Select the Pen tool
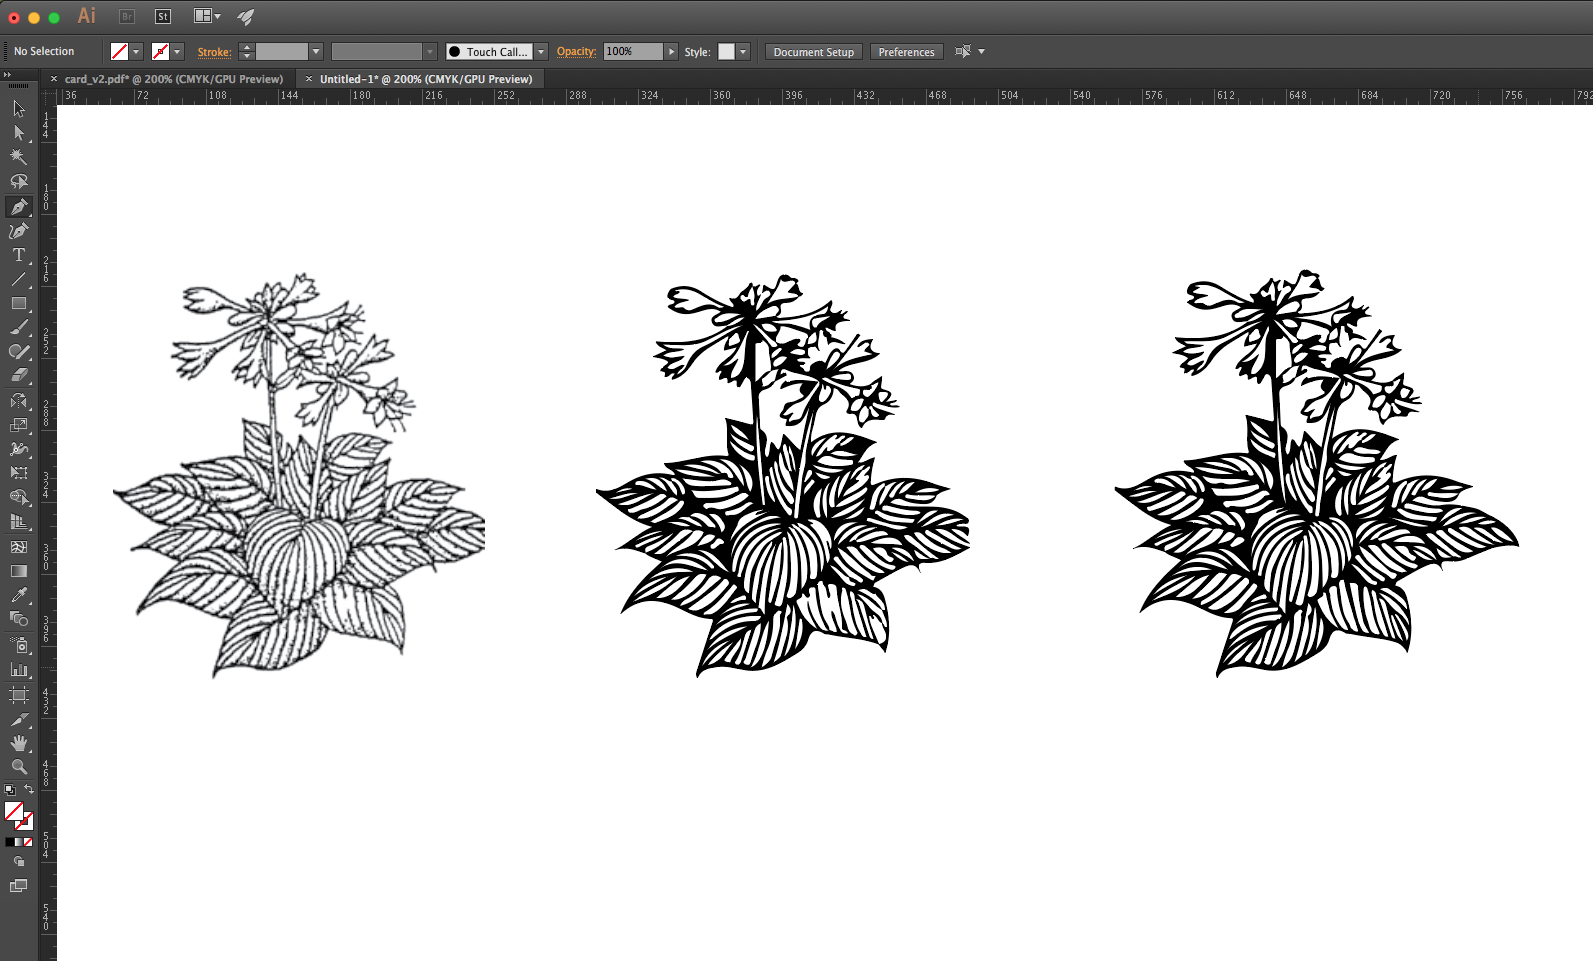The width and height of the screenshot is (1593, 961). [x=19, y=207]
